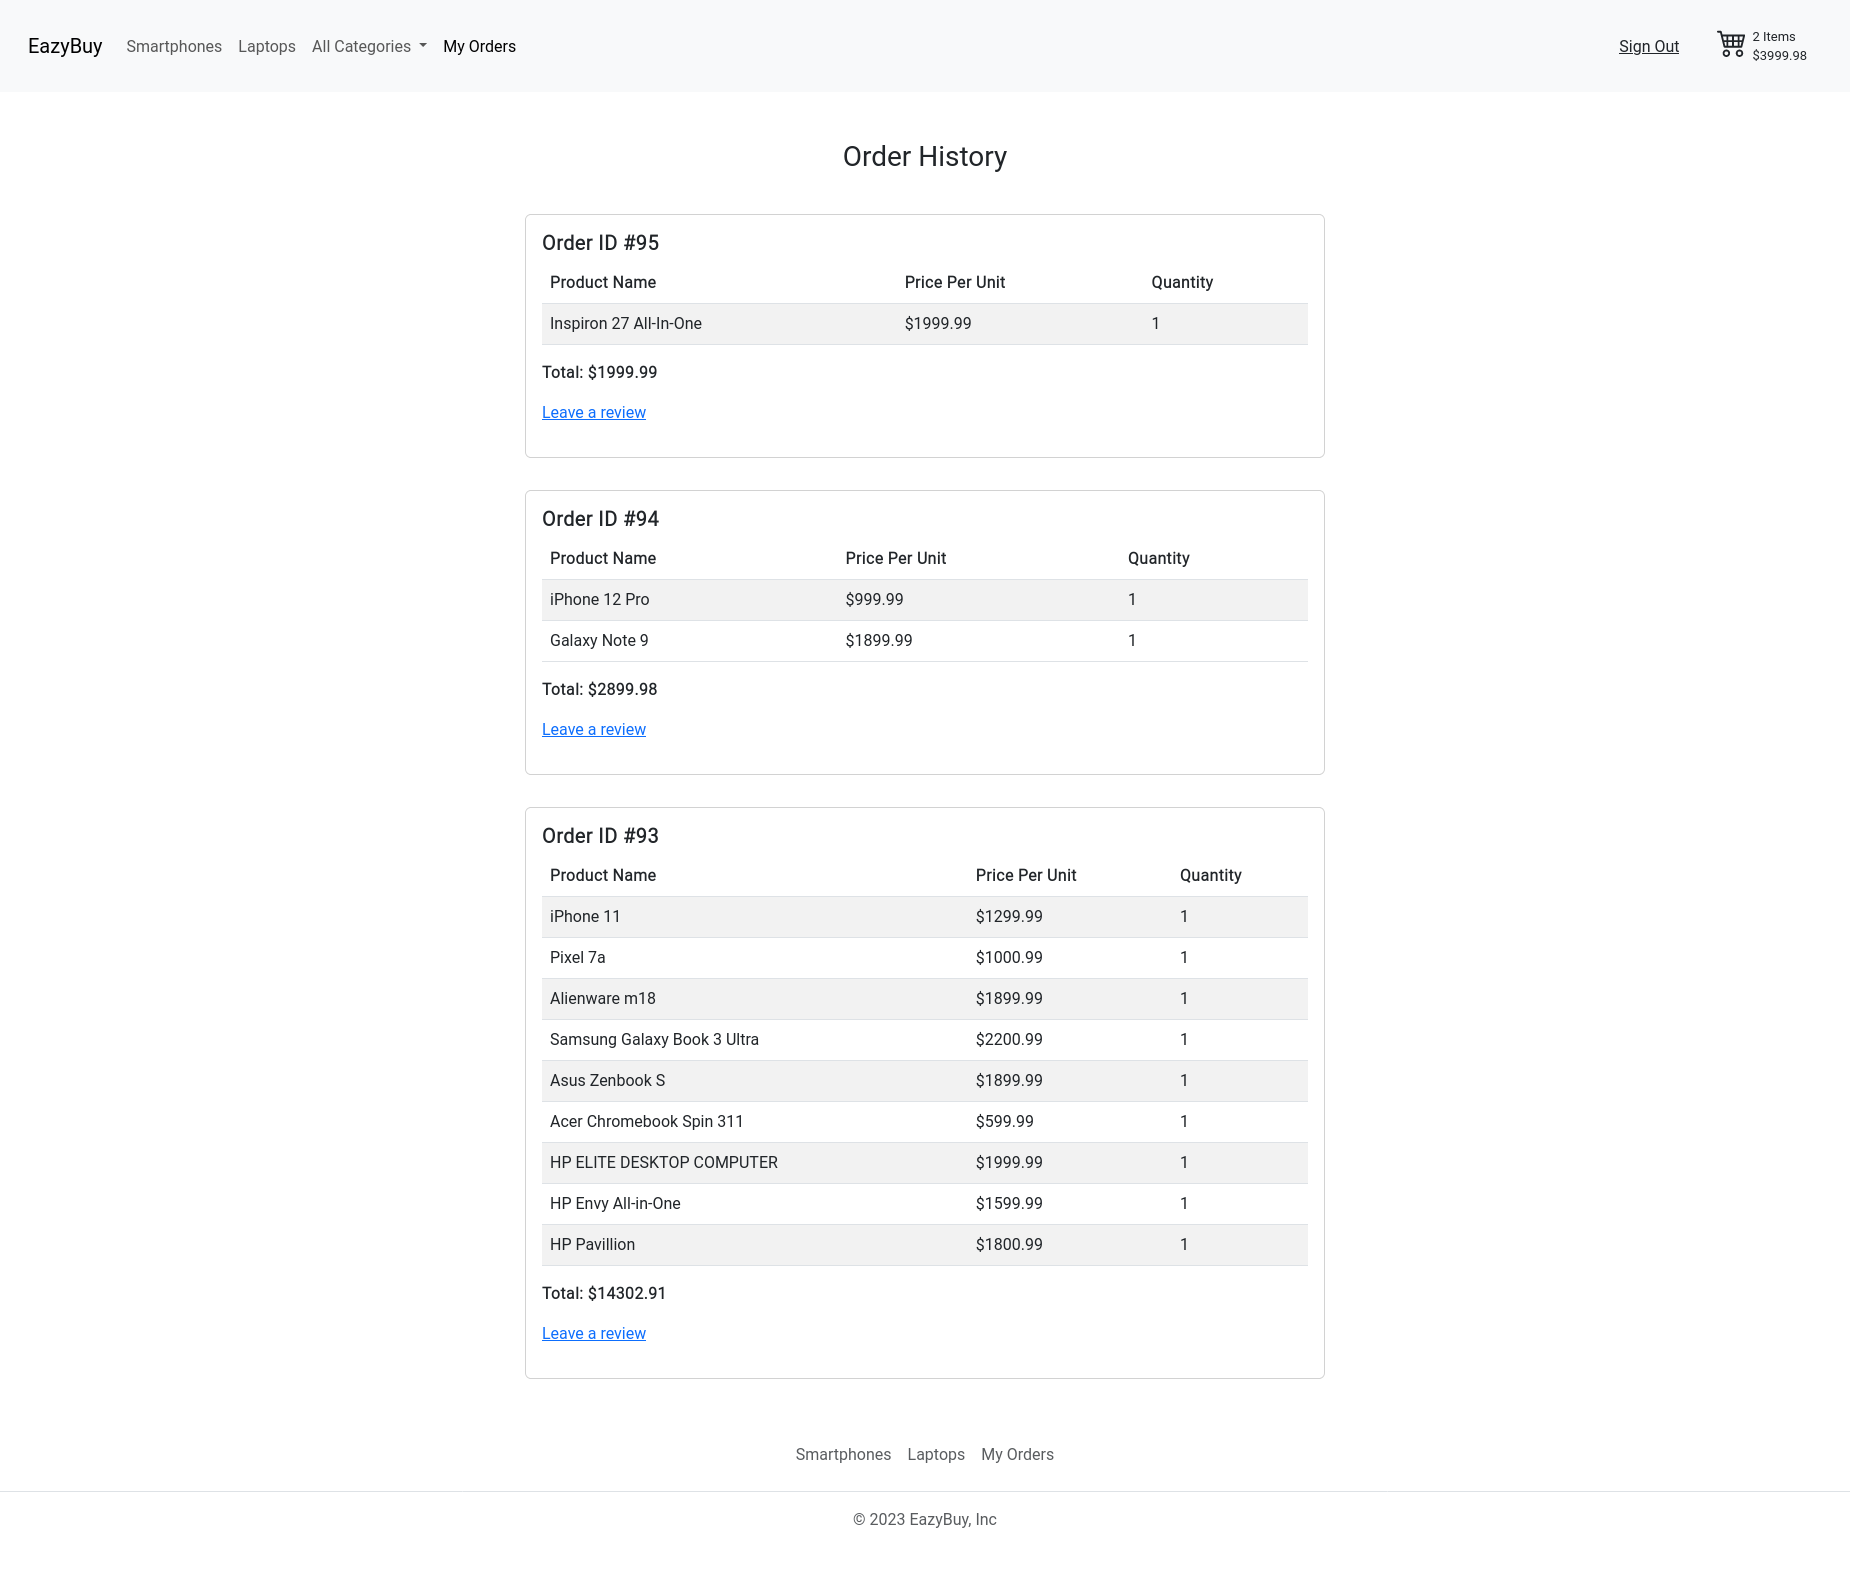Click price '$1899.99' for Galaxy Note 9

point(879,641)
